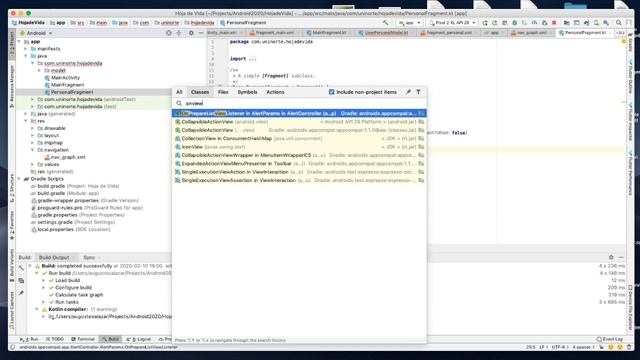Open the Event Log tool window
Image resolution: width=640 pixels, height=360 pixels.
point(610,339)
